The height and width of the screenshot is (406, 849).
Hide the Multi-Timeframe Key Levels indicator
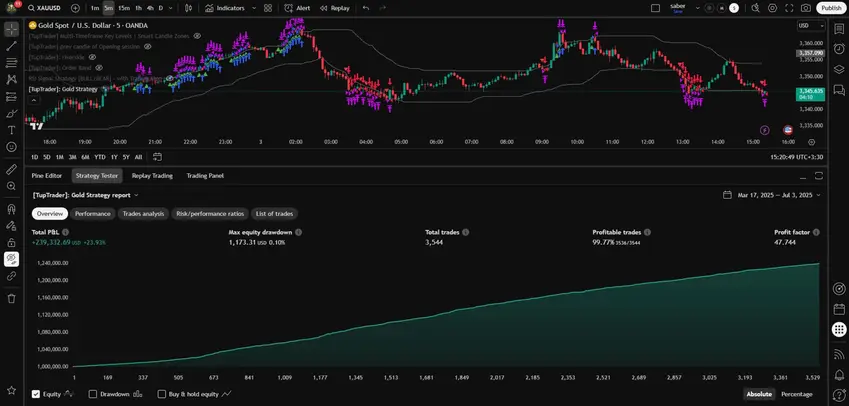197,35
